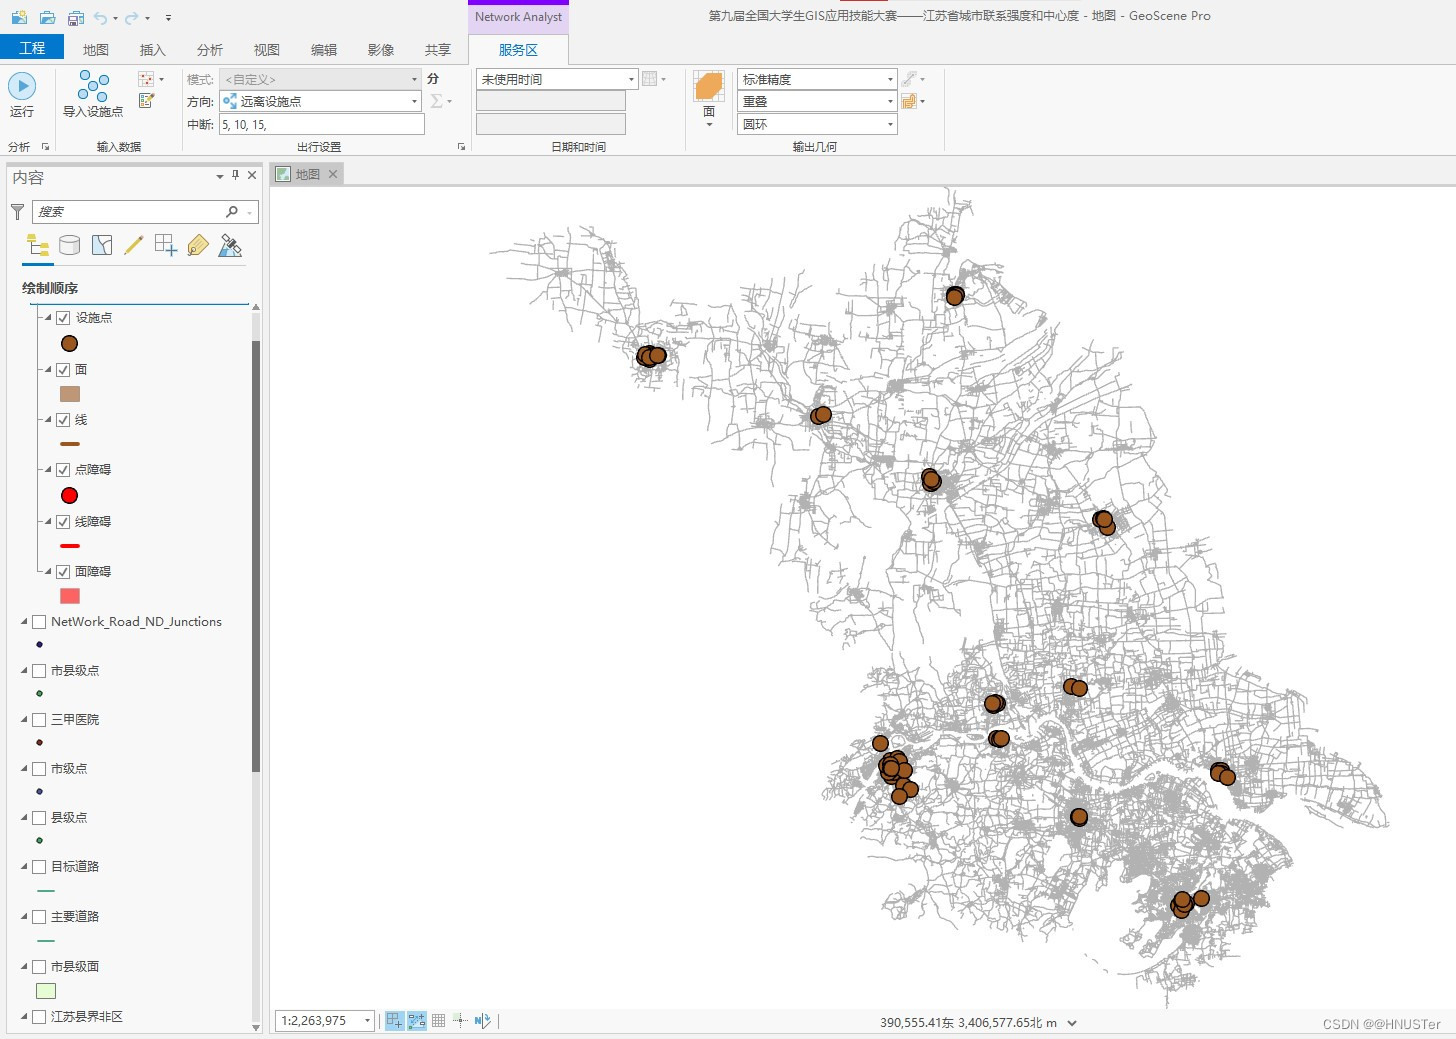The height and width of the screenshot is (1039, 1456).
Task: Open the 方向 direction dropdown
Action: pyautogui.click(x=414, y=101)
